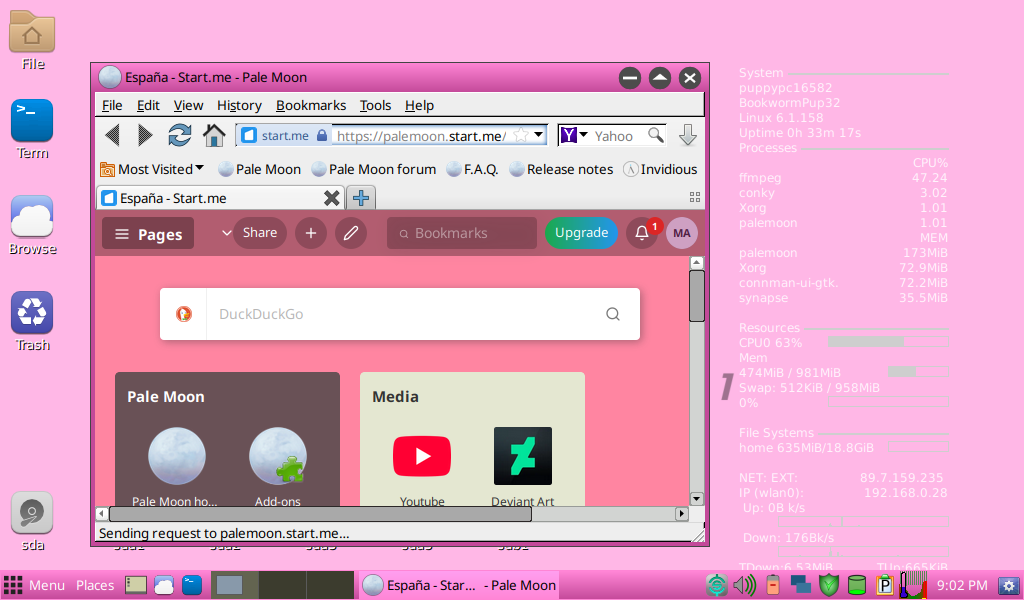Open the Deviant Art bookmark icon
The width and height of the screenshot is (1024, 600).
pyautogui.click(x=522, y=456)
